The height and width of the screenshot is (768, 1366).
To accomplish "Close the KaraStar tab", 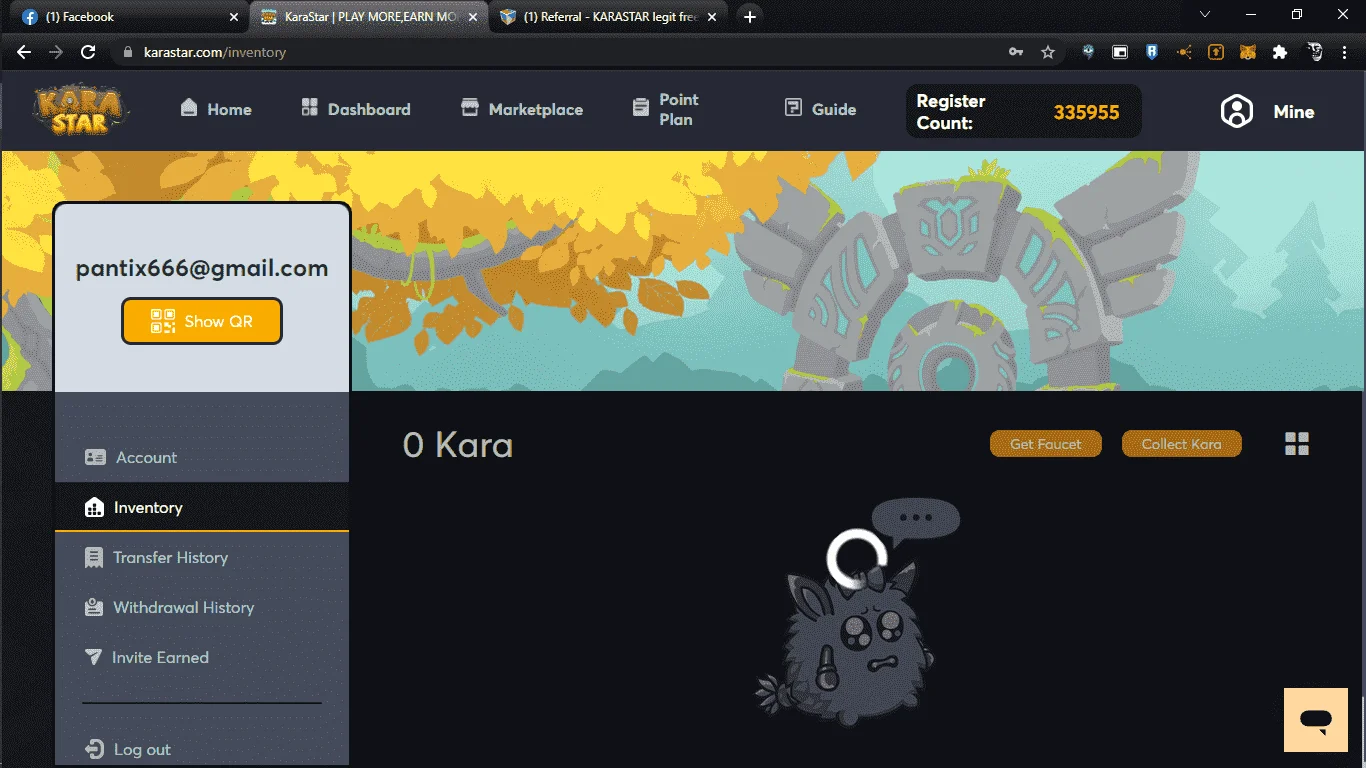I will (473, 17).
